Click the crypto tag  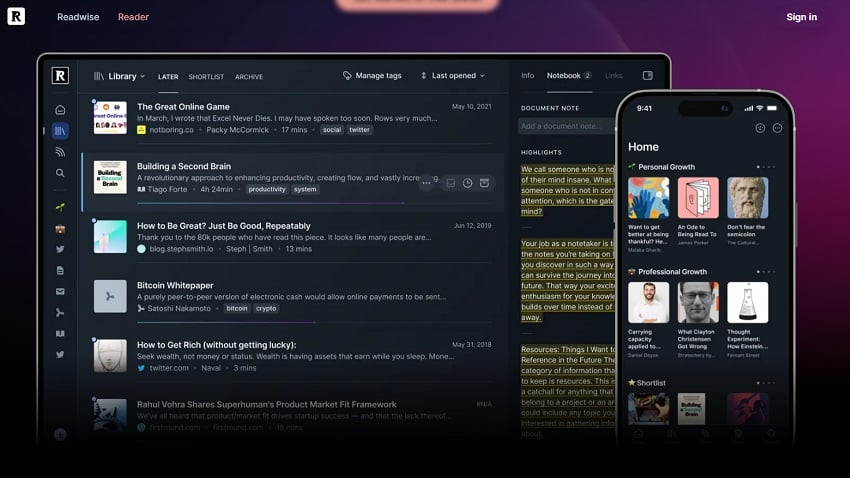[x=266, y=308]
